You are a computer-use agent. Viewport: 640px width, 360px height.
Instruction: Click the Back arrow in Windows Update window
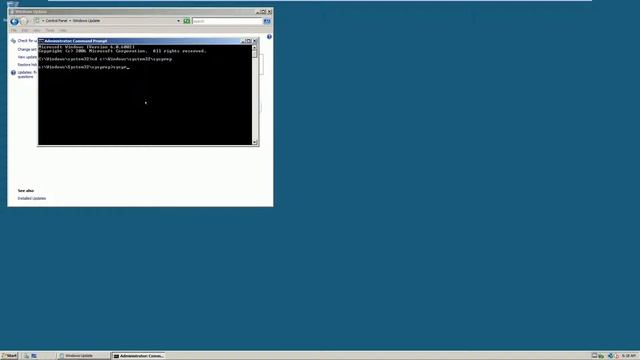coord(14,21)
